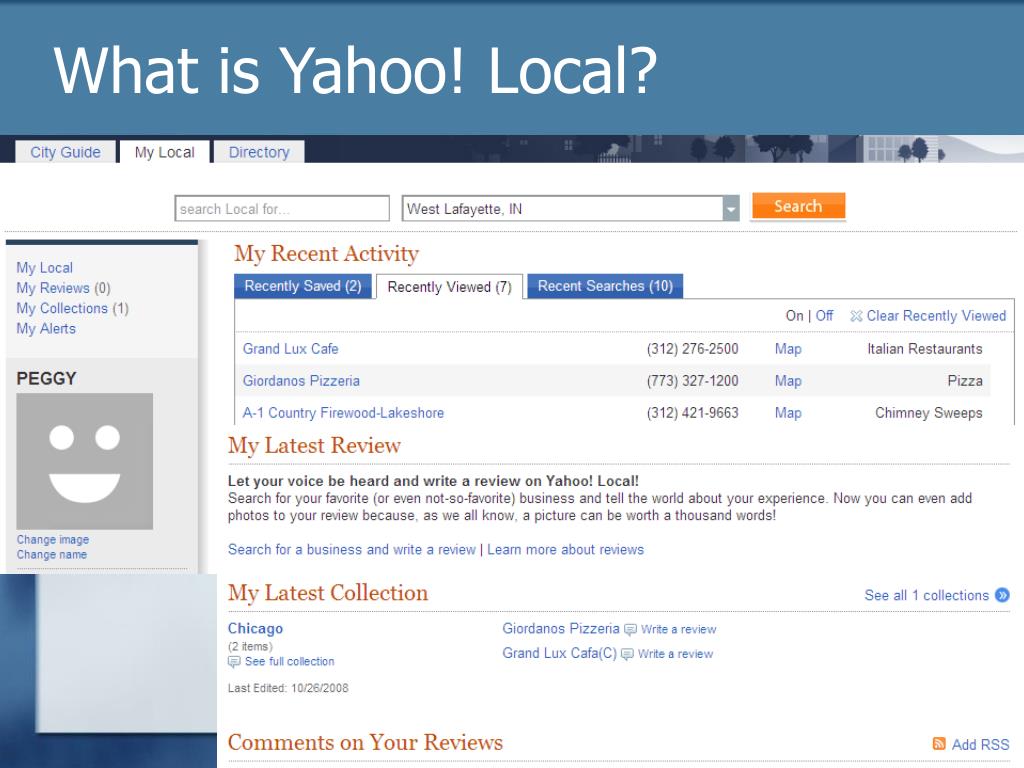The image size is (1024, 768).
Task: Open Map for Grand Lux Cafe row
Action: pyautogui.click(x=788, y=349)
